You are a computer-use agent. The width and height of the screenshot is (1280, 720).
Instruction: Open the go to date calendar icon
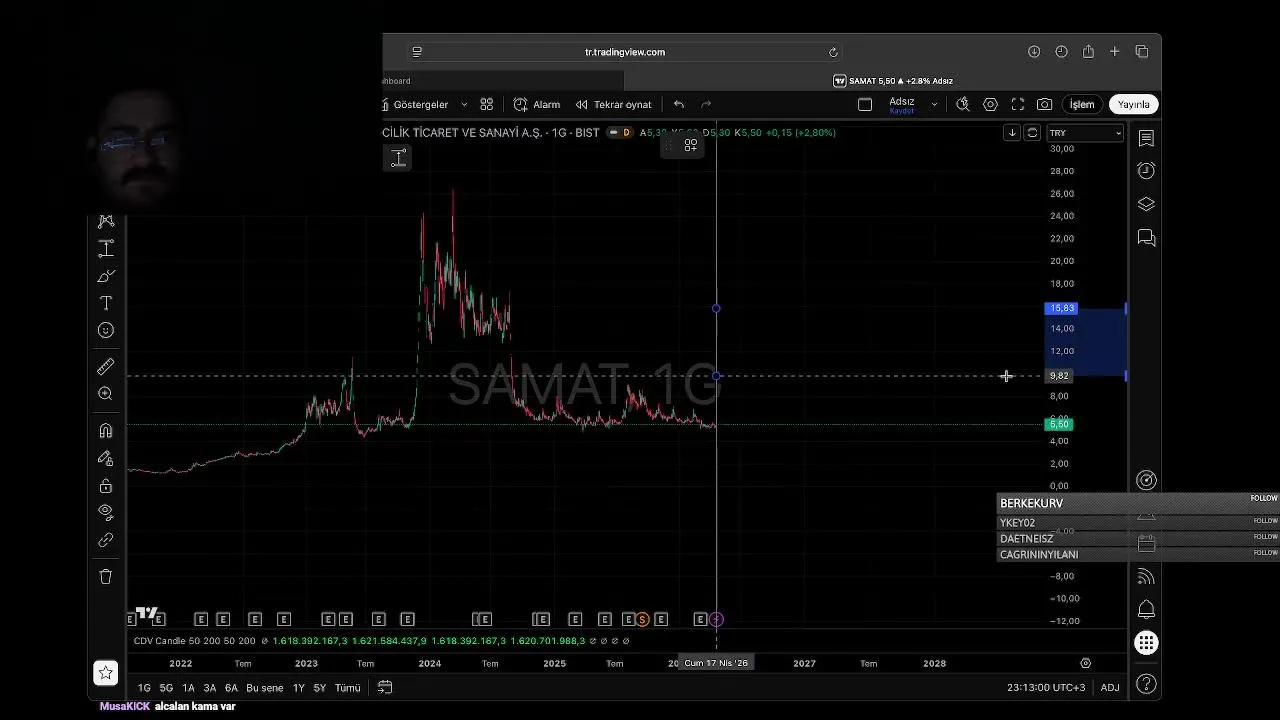tap(385, 688)
